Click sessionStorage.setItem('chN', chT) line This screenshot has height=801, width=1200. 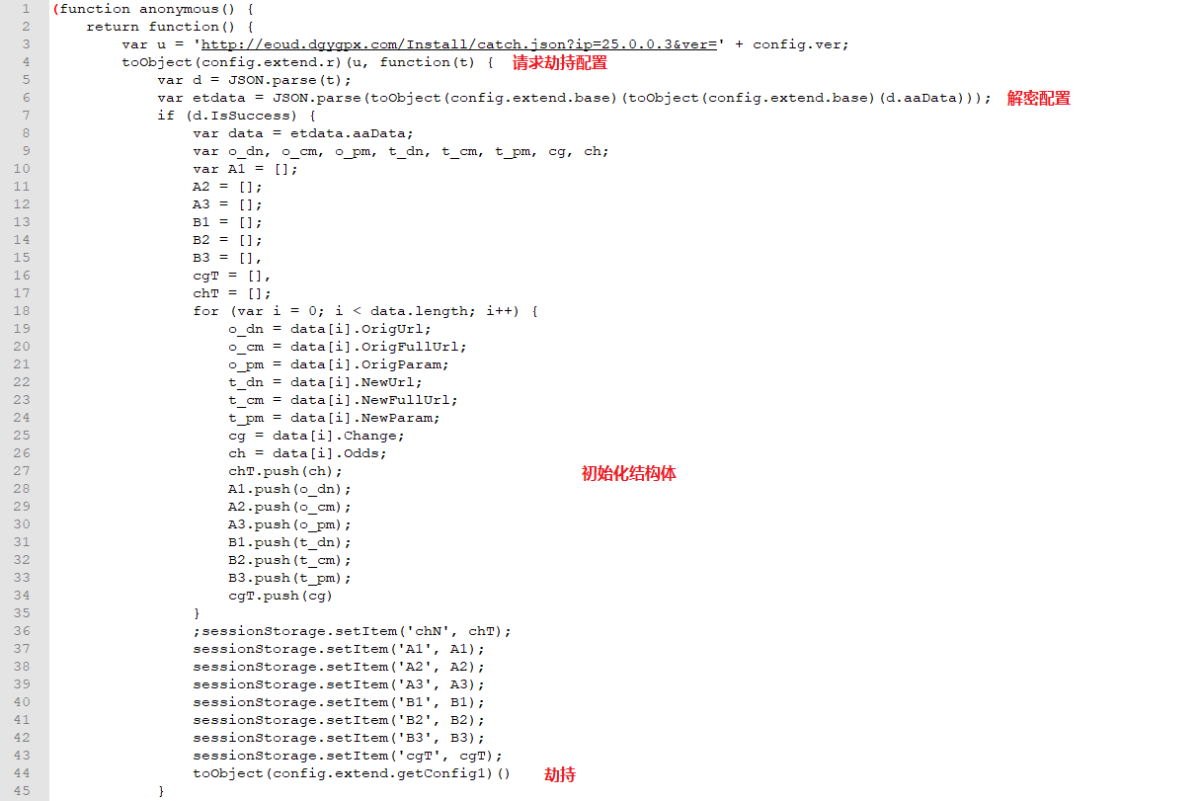coord(353,631)
